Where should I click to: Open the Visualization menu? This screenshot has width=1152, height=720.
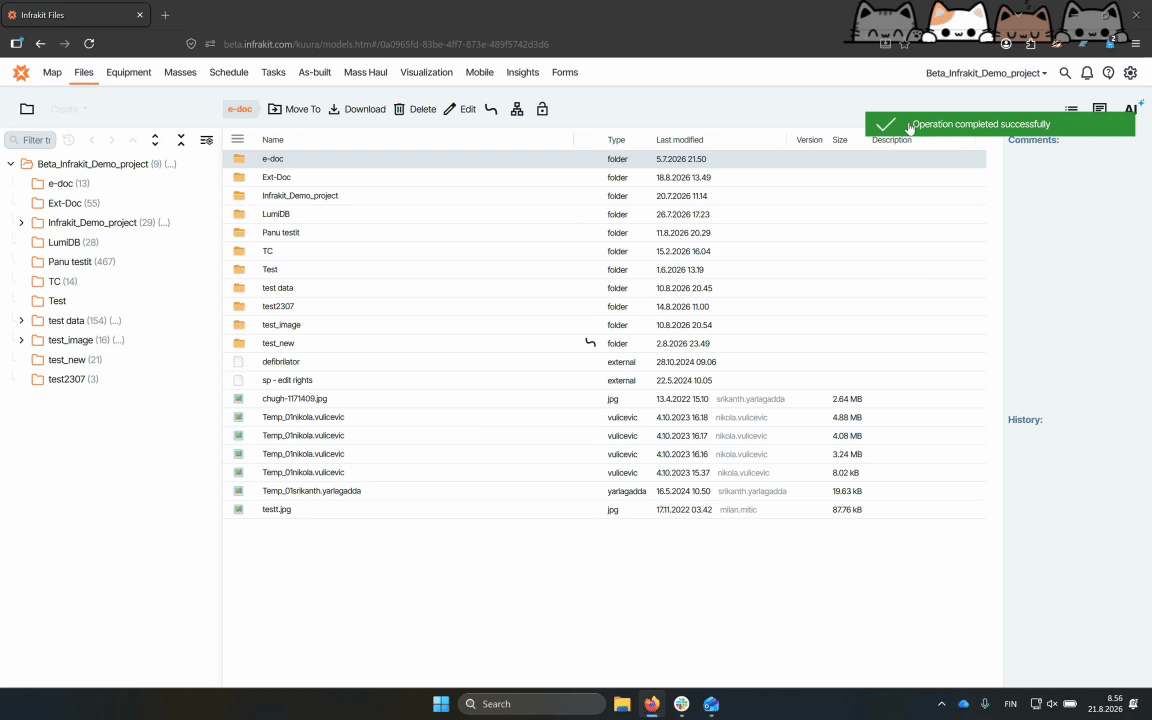click(426, 72)
